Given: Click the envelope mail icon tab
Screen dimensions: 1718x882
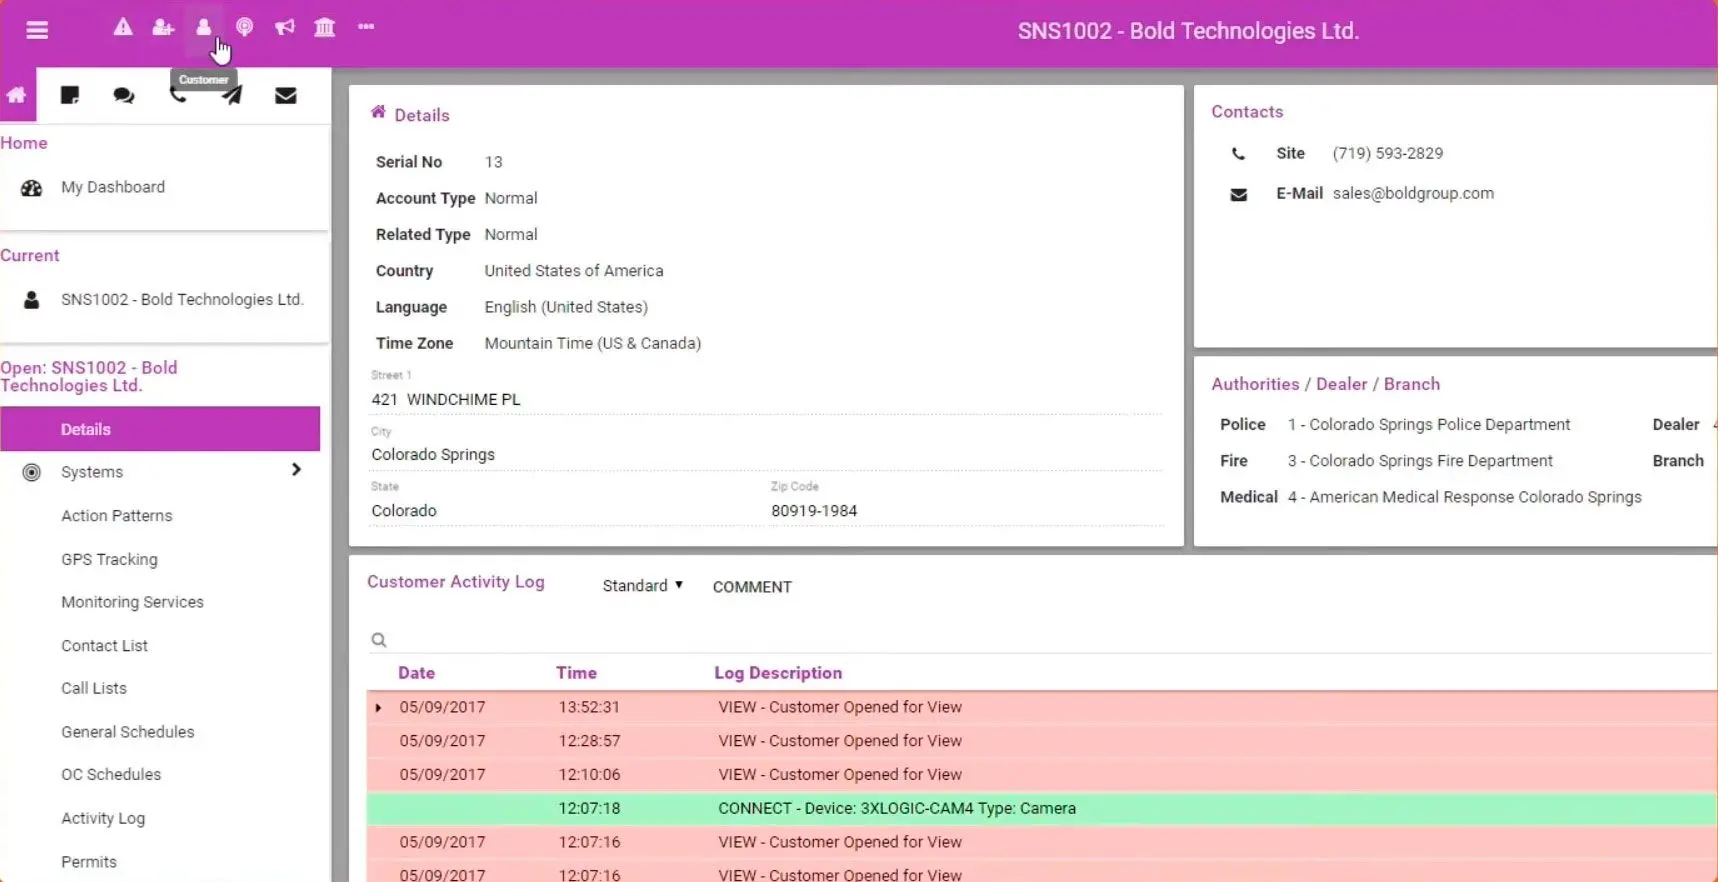Looking at the screenshot, I should point(286,95).
